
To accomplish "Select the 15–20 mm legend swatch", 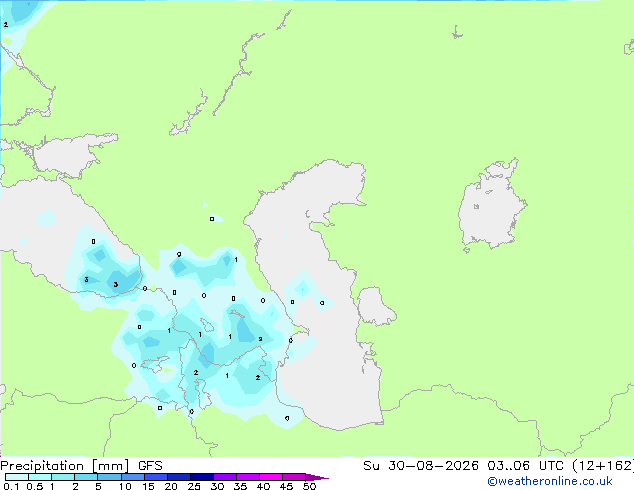I will (155, 477).
